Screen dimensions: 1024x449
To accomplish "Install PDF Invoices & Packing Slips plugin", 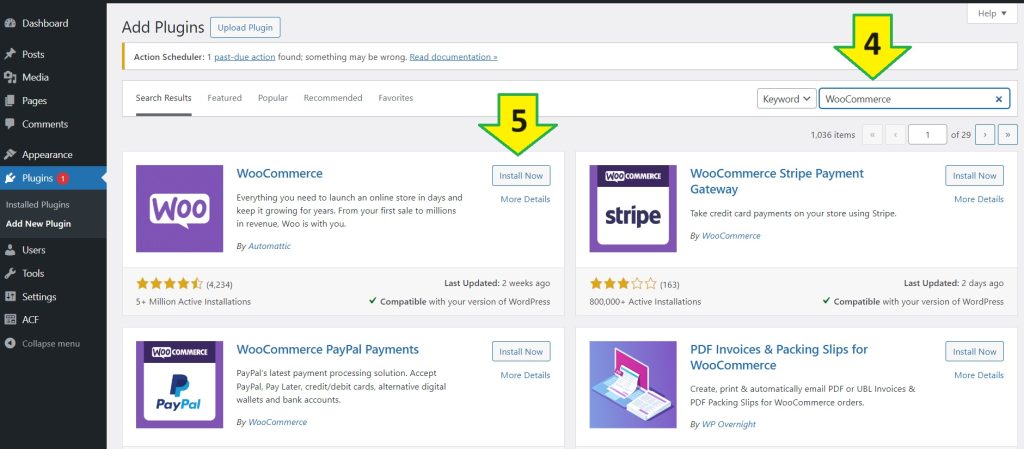I will pyautogui.click(x=974, y=351).
